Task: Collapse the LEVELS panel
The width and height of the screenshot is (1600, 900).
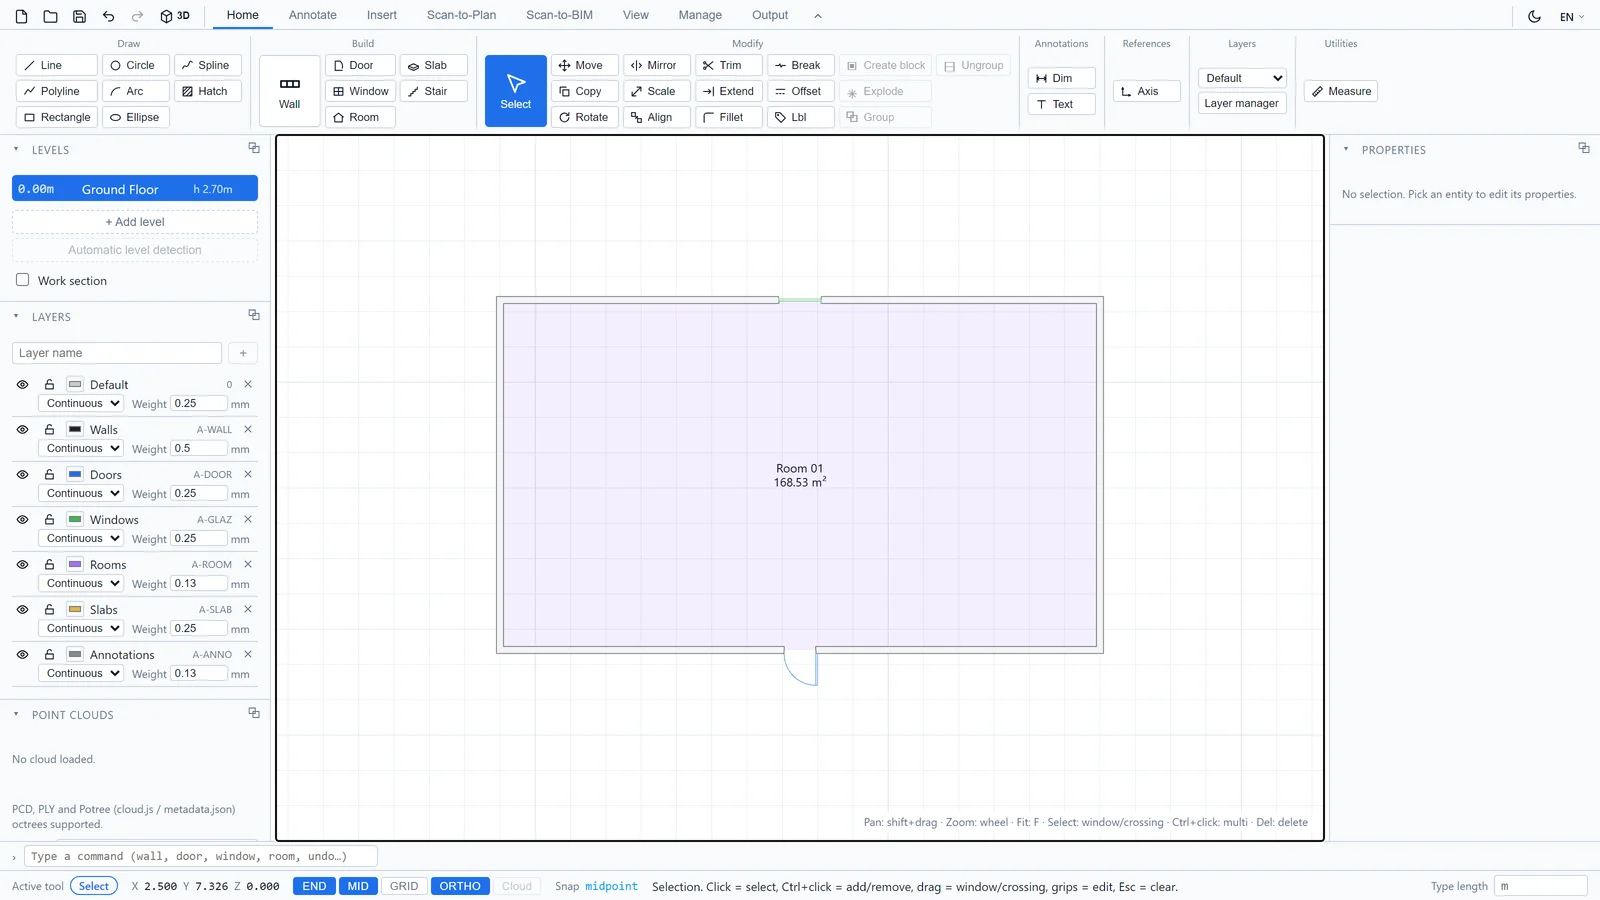Action: point(16,149)
